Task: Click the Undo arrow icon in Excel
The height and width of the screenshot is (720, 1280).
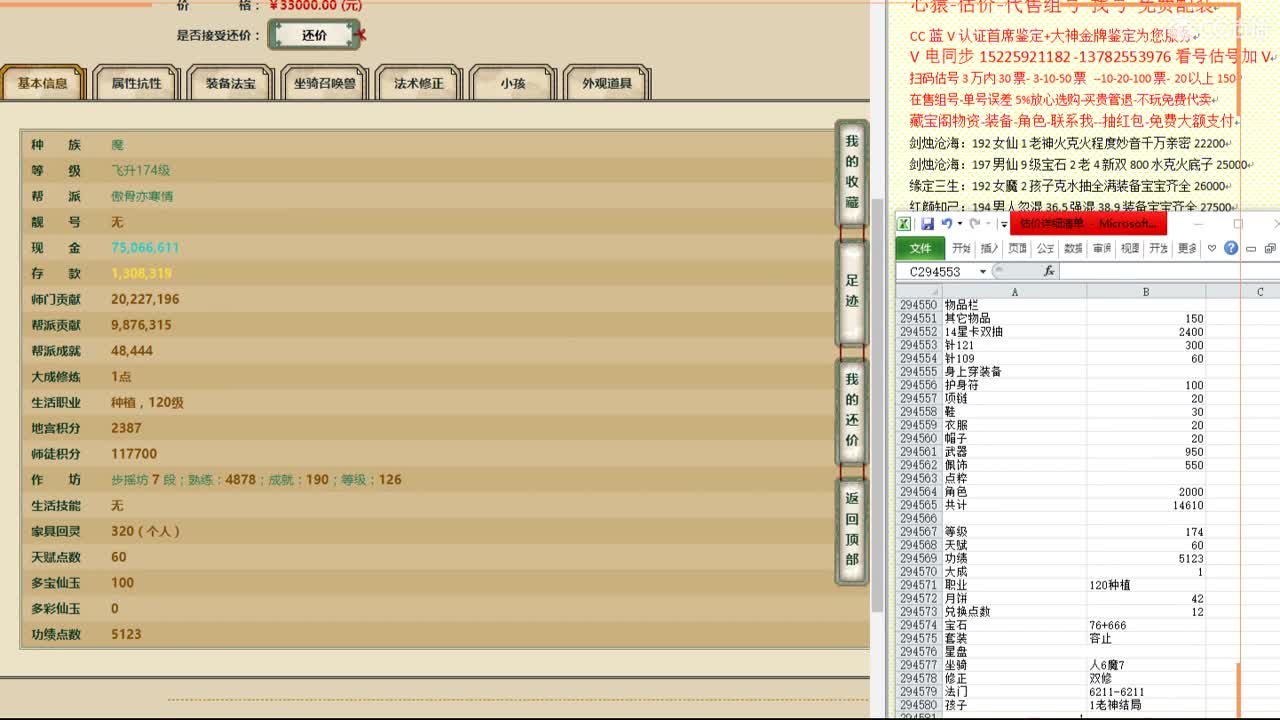Action: point(947,222)
